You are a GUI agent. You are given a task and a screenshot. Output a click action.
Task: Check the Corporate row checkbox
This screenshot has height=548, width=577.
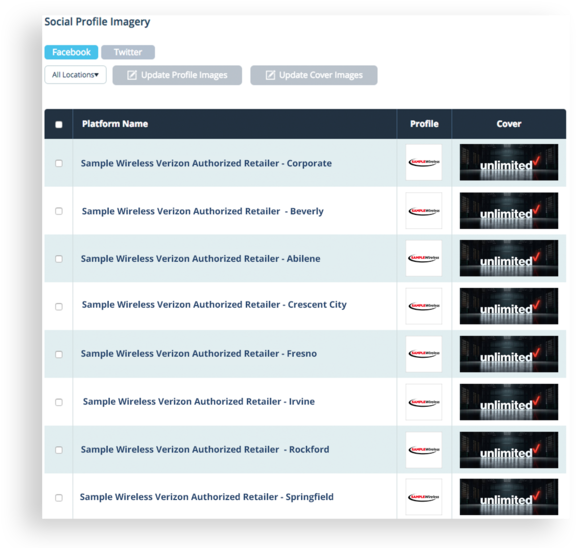(x=59, y=163)
